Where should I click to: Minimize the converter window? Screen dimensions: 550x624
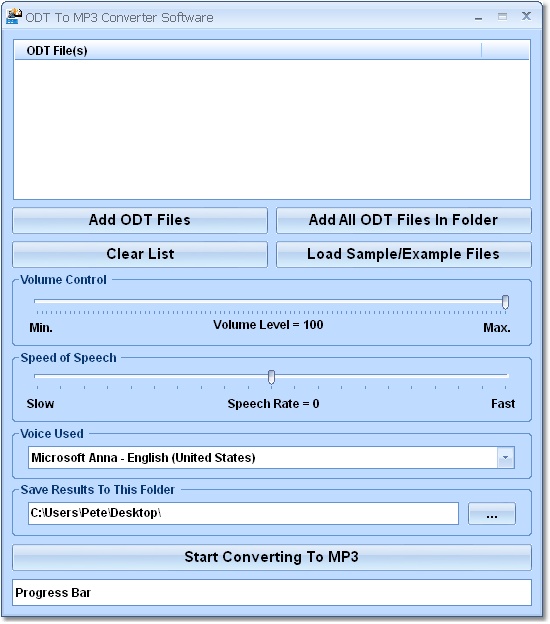tap(478, 17)
